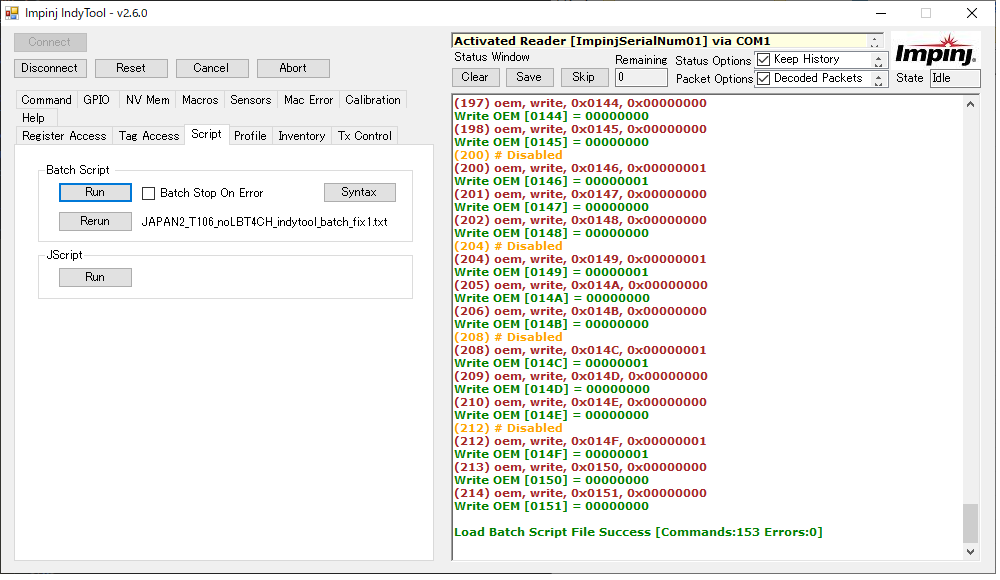The image size is (1000, 580).
Task: Click the status log scrollbar down arrow
Action: (x=970, y=552)
